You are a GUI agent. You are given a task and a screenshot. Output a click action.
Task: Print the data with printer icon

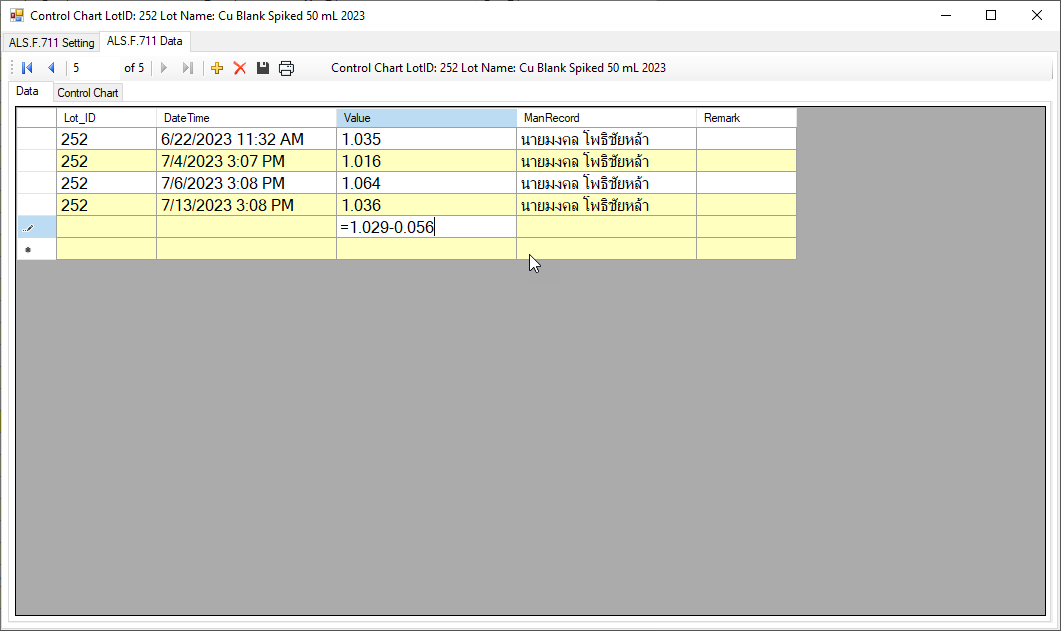coord(286,68)
